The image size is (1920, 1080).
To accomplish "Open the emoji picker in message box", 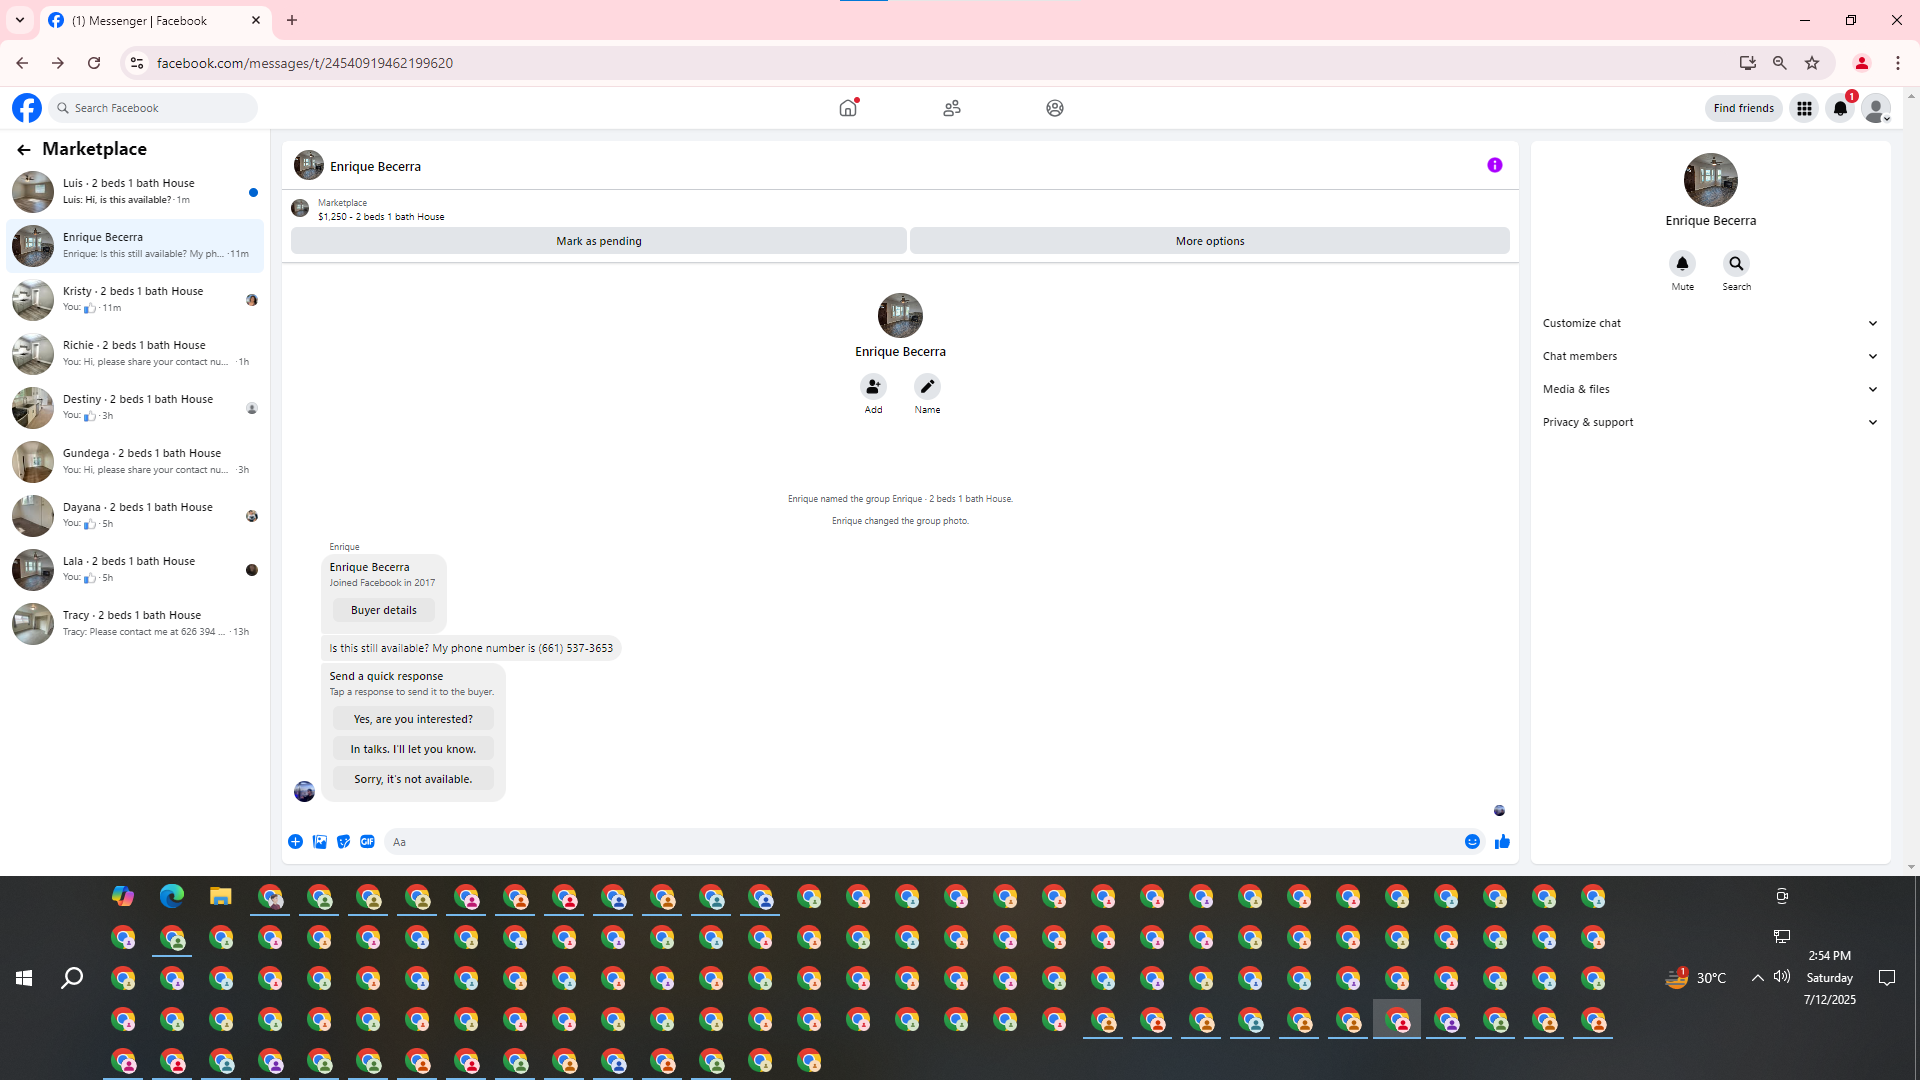I will point(1472,842).
